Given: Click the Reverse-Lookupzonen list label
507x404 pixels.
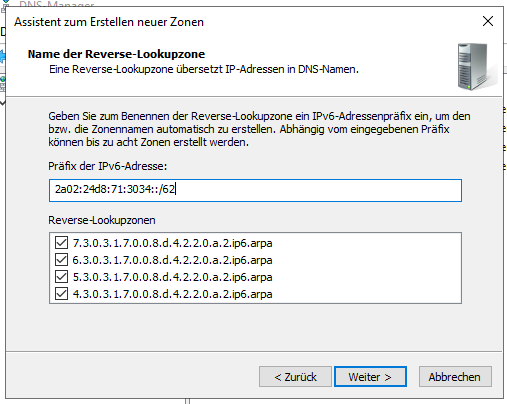Looking at the screenshot, I should (x=102, y=220).
